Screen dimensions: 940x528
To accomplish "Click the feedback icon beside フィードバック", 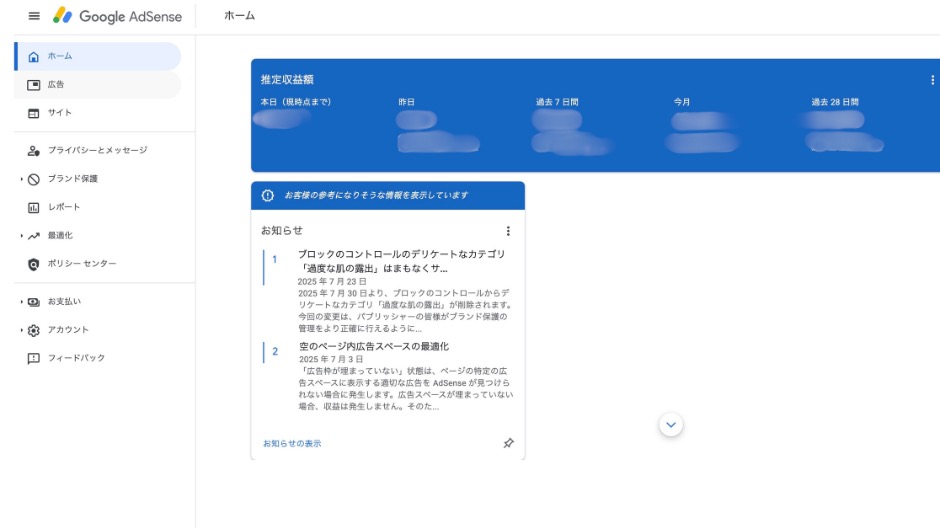I will click(x=34, y=358).
